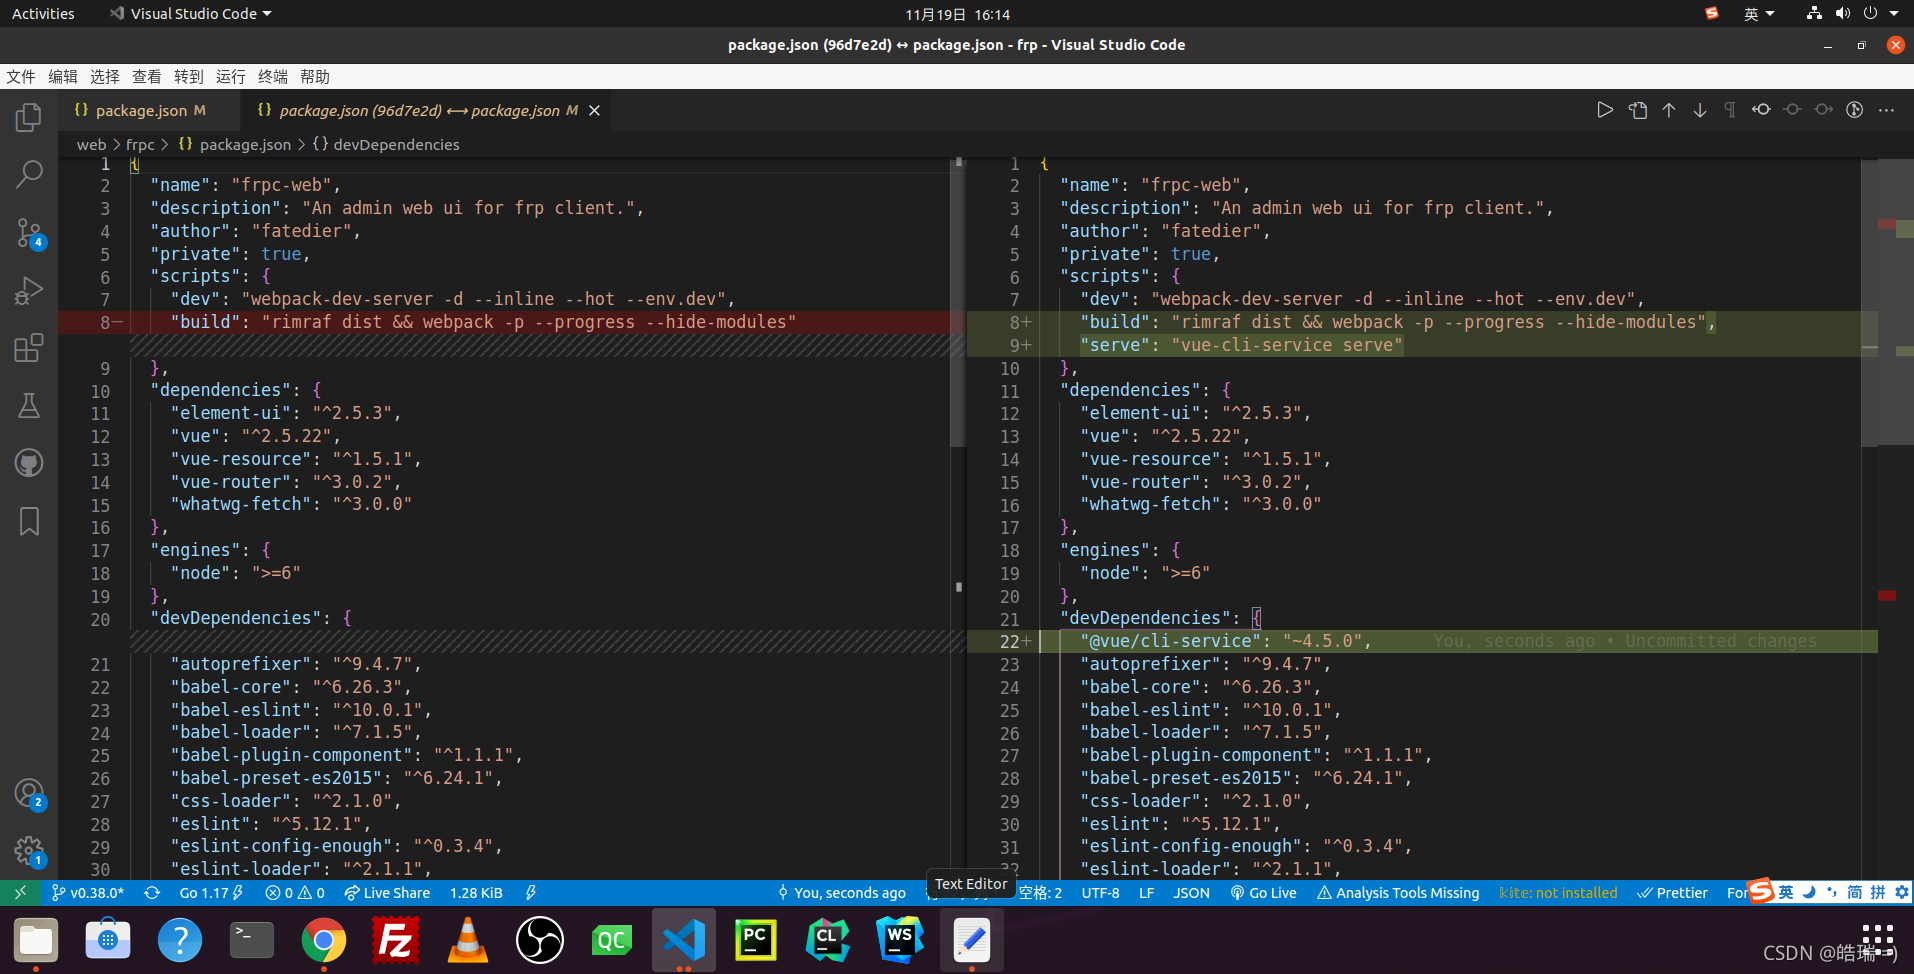Open the Search view in activity bar
The width and height of the screenshot is (1914, 974).
pyautogui.click(x=29, y=175)
